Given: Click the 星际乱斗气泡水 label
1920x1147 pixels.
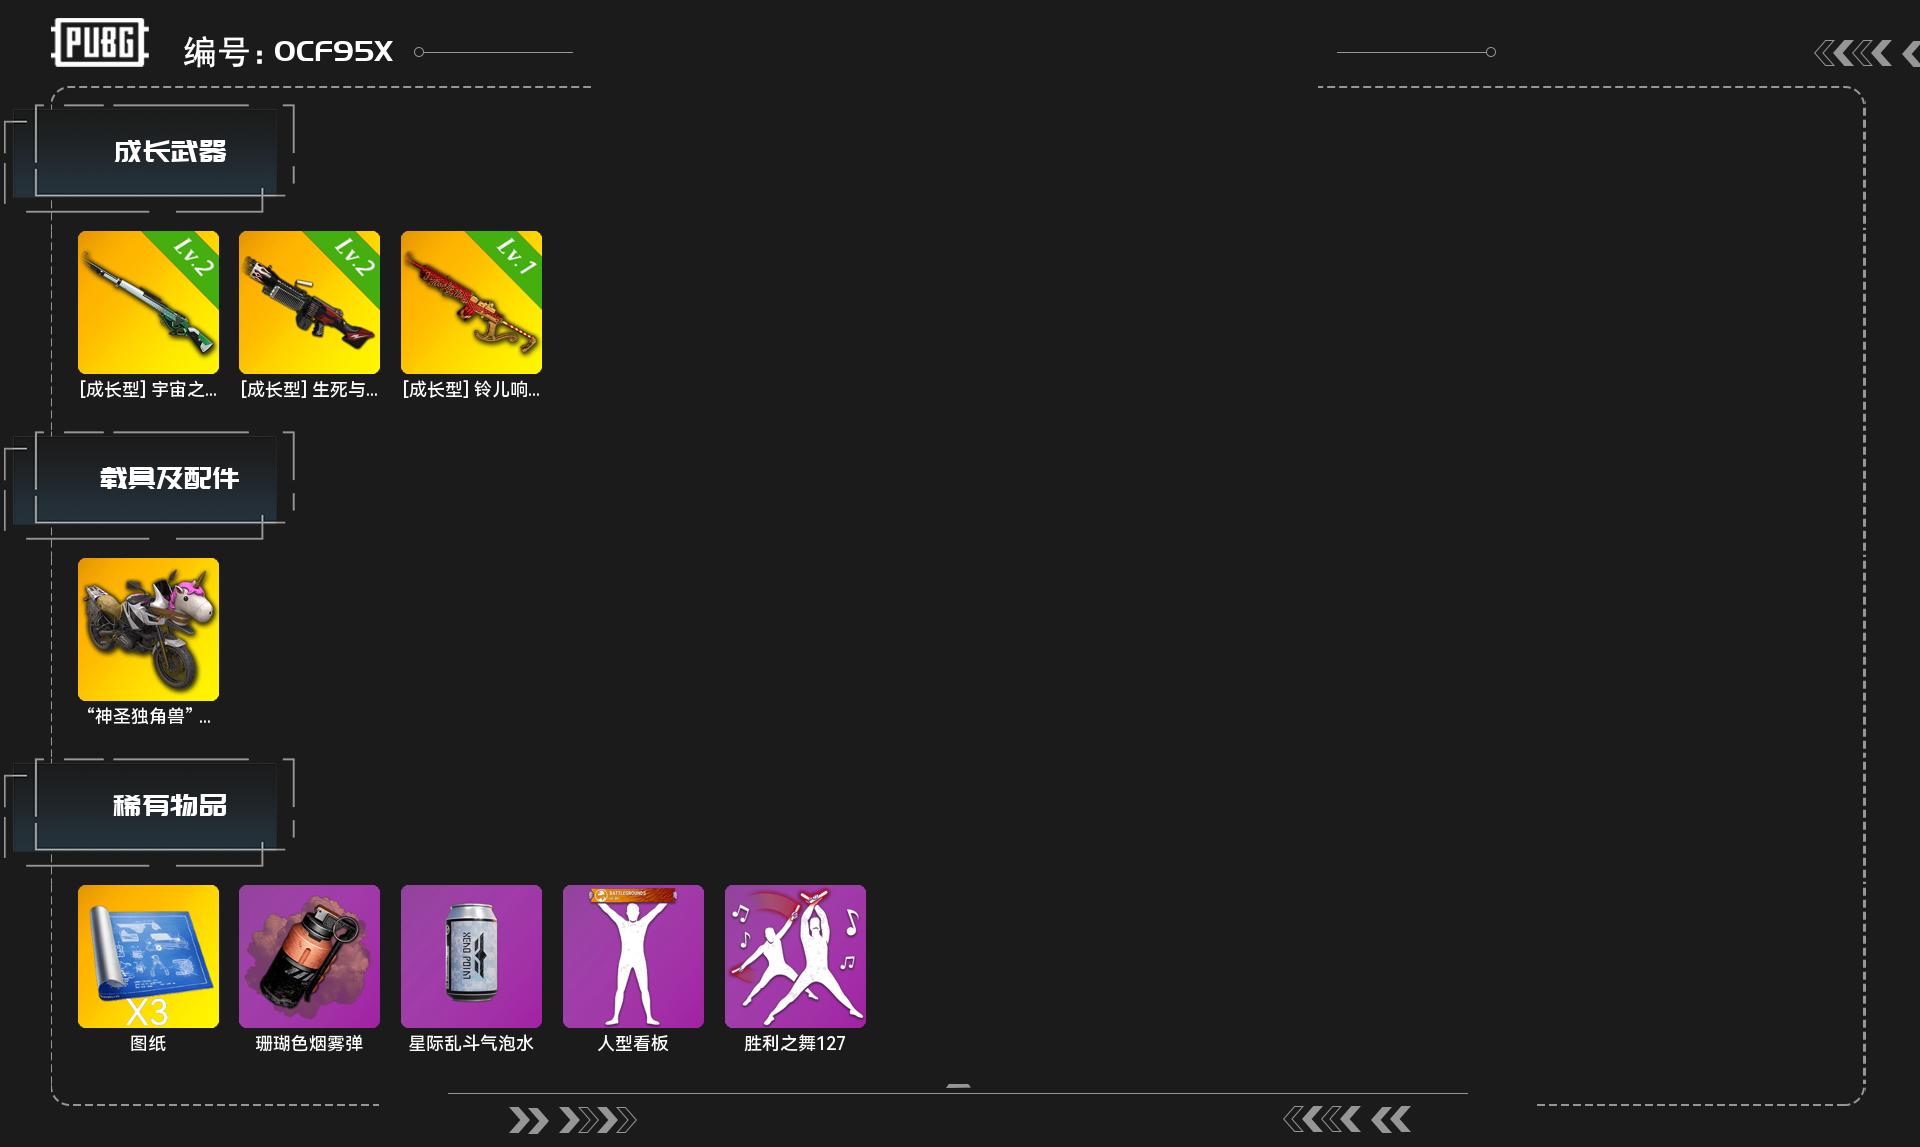Looking at the screenshot, I should (x=471, y=1043).
